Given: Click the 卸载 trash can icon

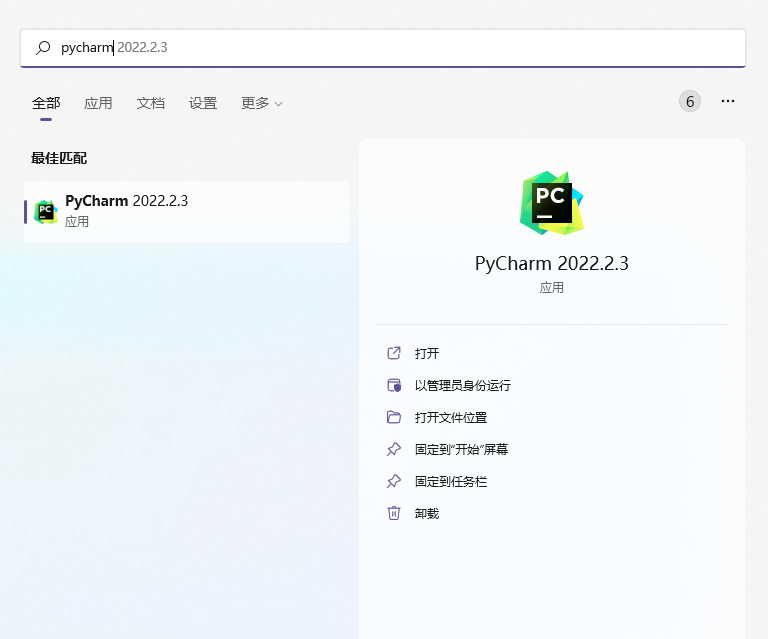Looking at the screenshot, I should 394,513.
